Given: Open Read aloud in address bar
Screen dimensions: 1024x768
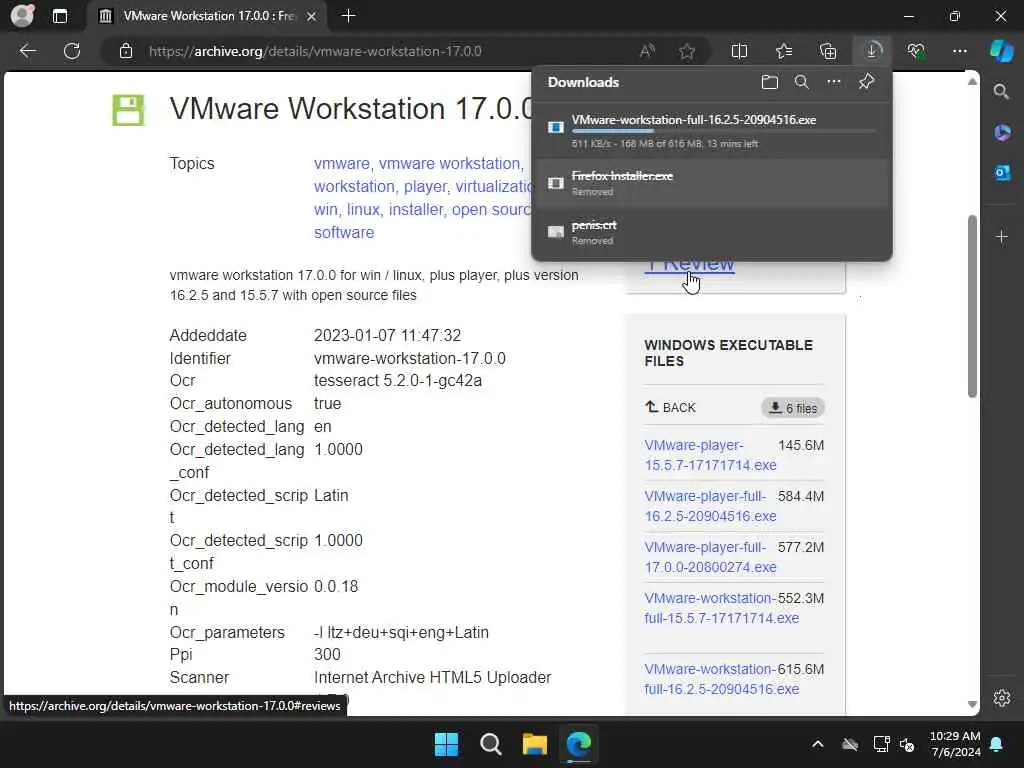Looking at the screenshot, I should click(x=647, y=51).
